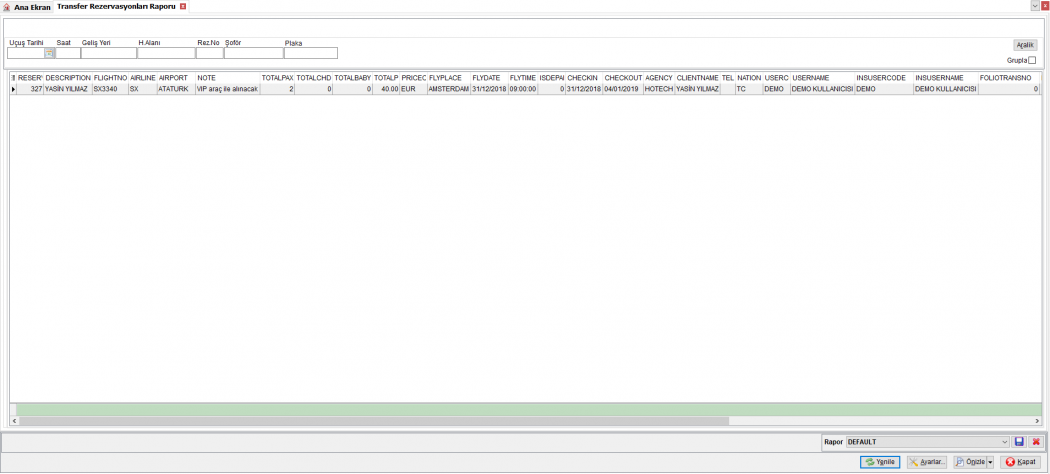Save the report layout with floppy icon

[x=1019, y=442]
